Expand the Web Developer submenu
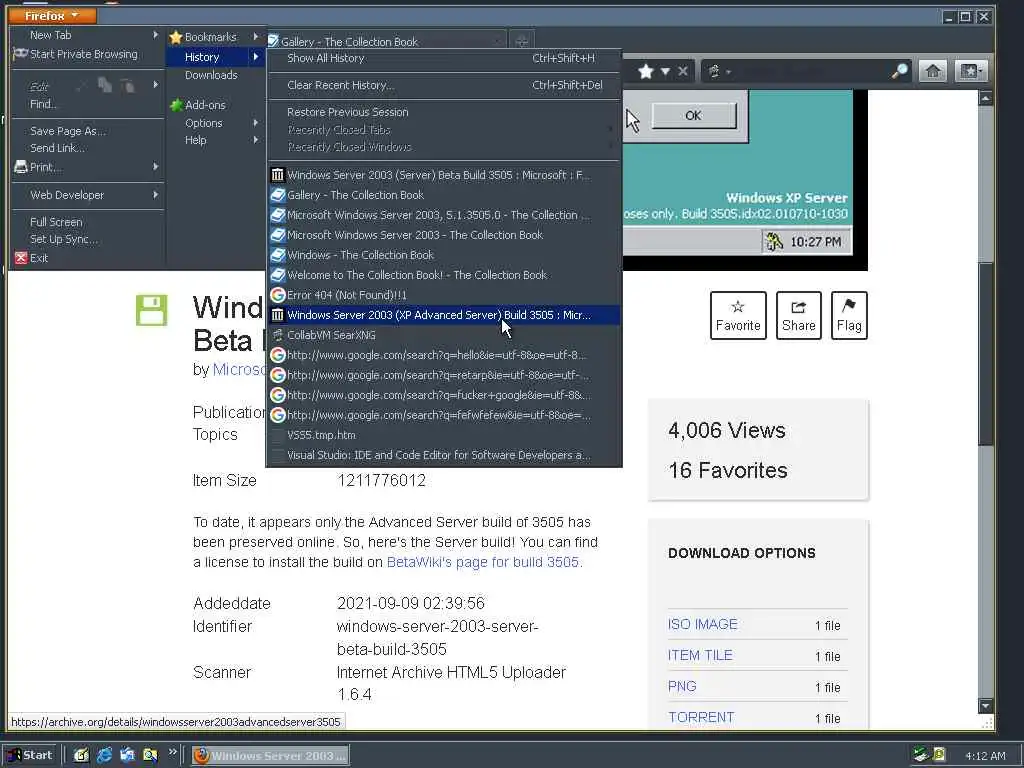The width and height of the screenshot is (1024, 768). click(86, 195)
